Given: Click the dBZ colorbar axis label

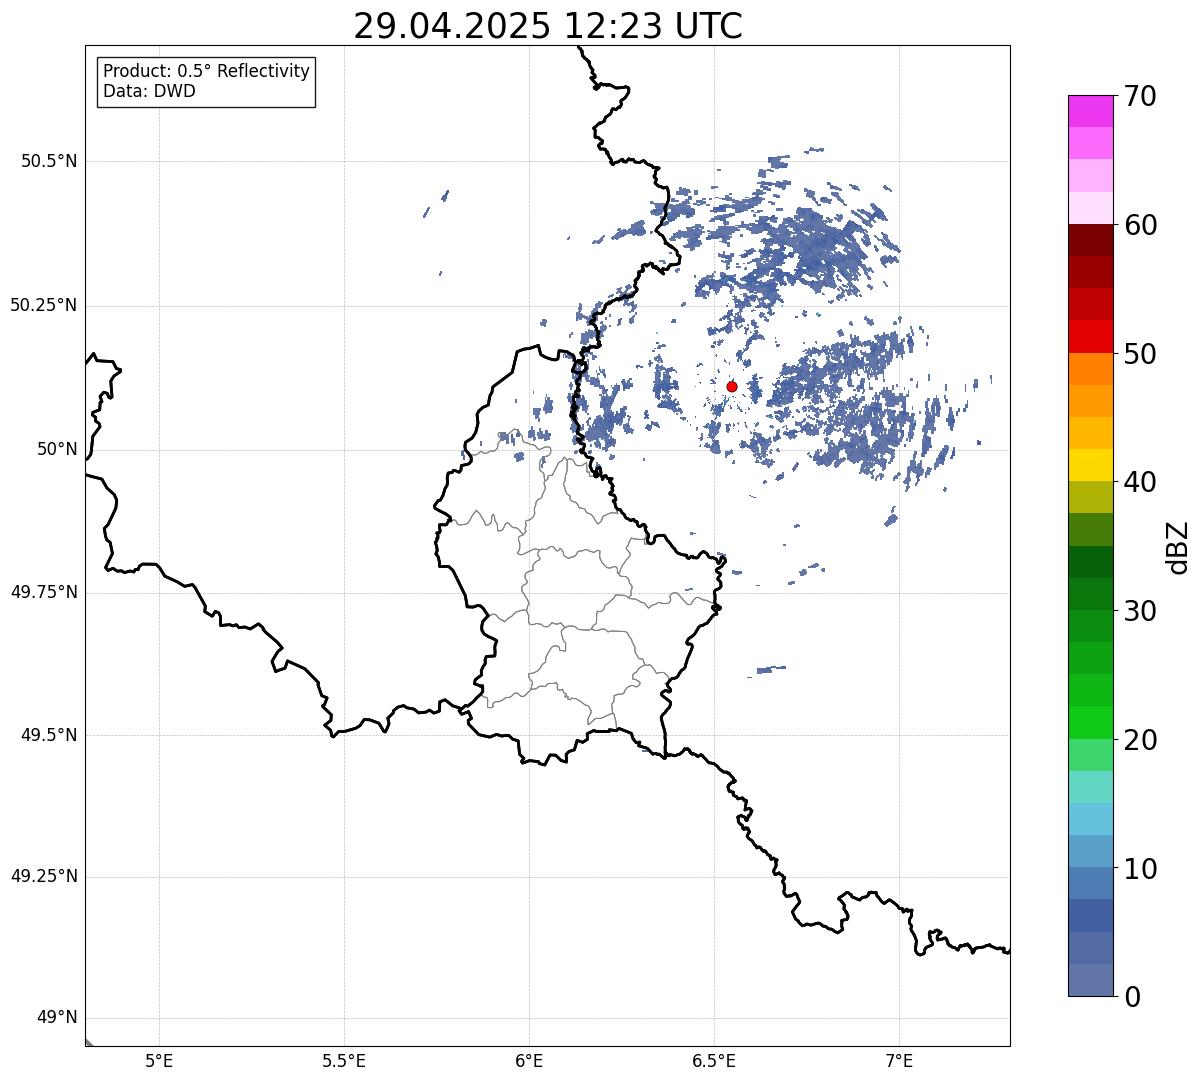Looking at the screenshot, I should (1178, 547).
